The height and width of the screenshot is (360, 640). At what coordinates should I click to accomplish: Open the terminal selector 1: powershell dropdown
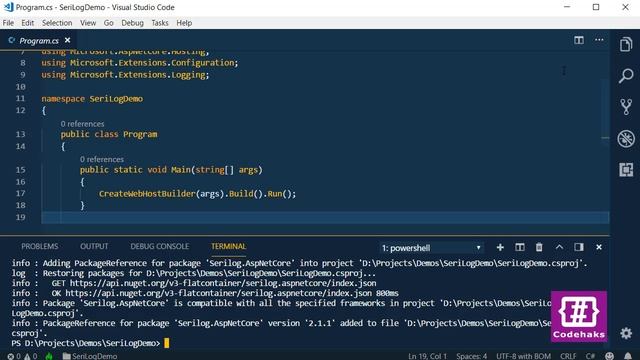pos(432,248)
